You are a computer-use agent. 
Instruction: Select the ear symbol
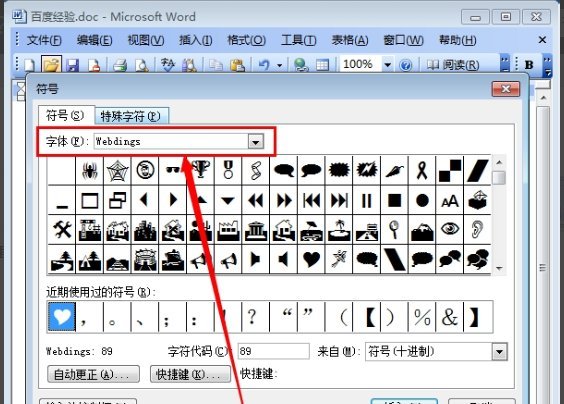pyautogui.click(x=477, y=230)
